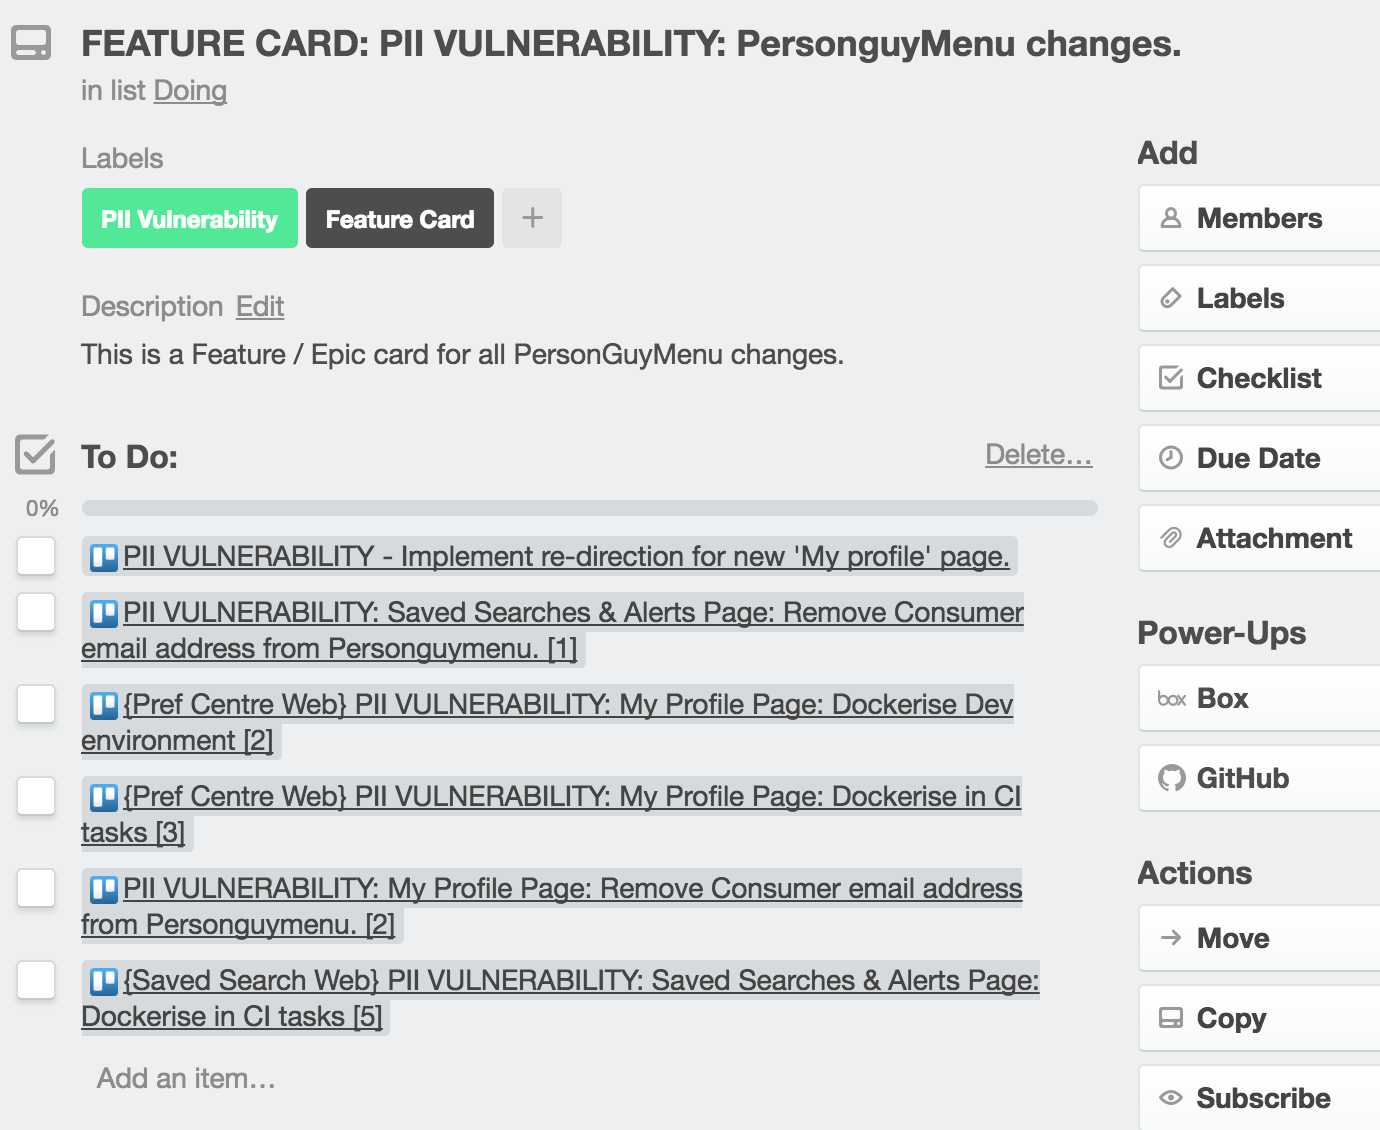This screenshot has height=1130, width=1380.
Task: Open the Doing list link
Action: coord(190,91)
